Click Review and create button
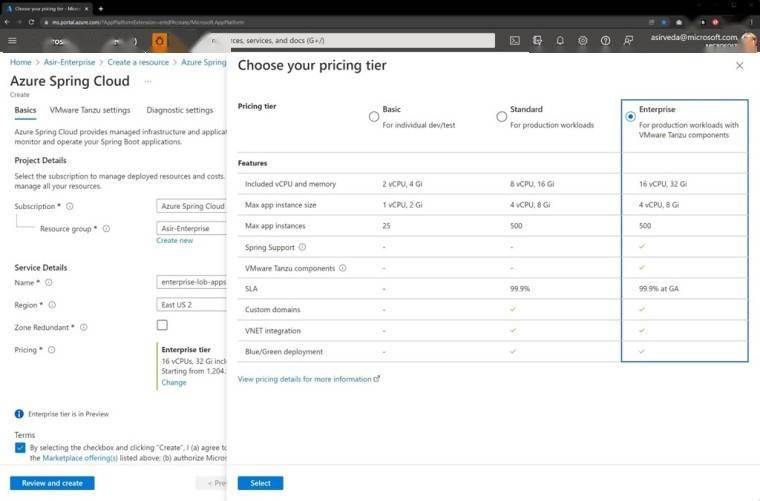 click(52, 483)
